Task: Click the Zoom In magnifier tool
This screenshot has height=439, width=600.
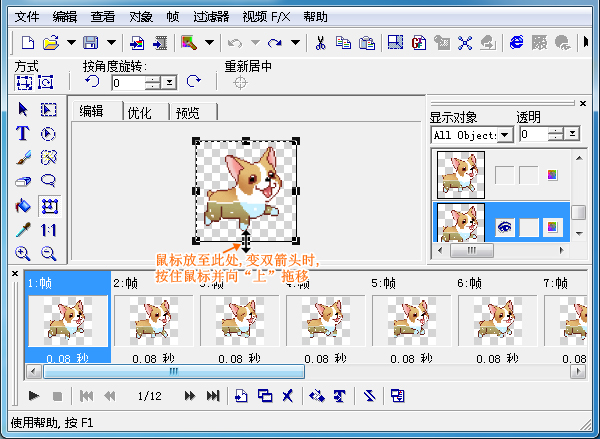Action: click(x=23, y=253)
